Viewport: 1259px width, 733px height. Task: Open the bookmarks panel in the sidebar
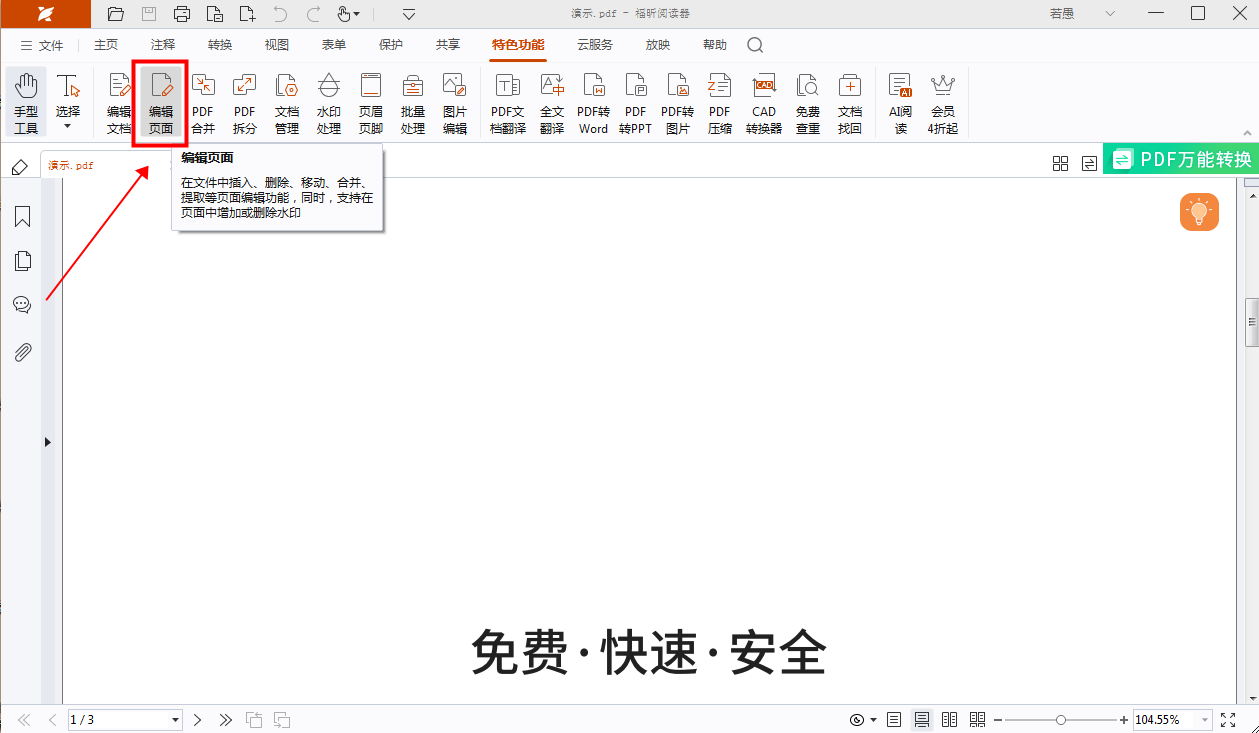click(x=22, y=217)
